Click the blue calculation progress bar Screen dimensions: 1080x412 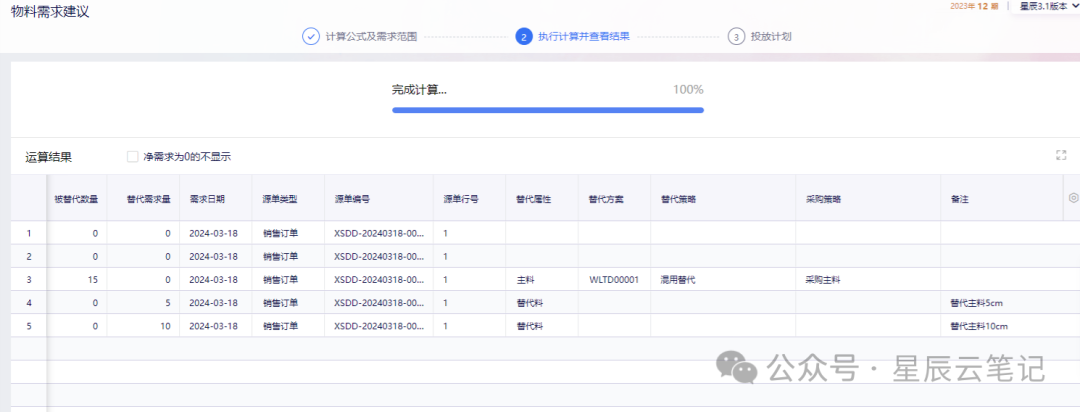coord(548,110)
